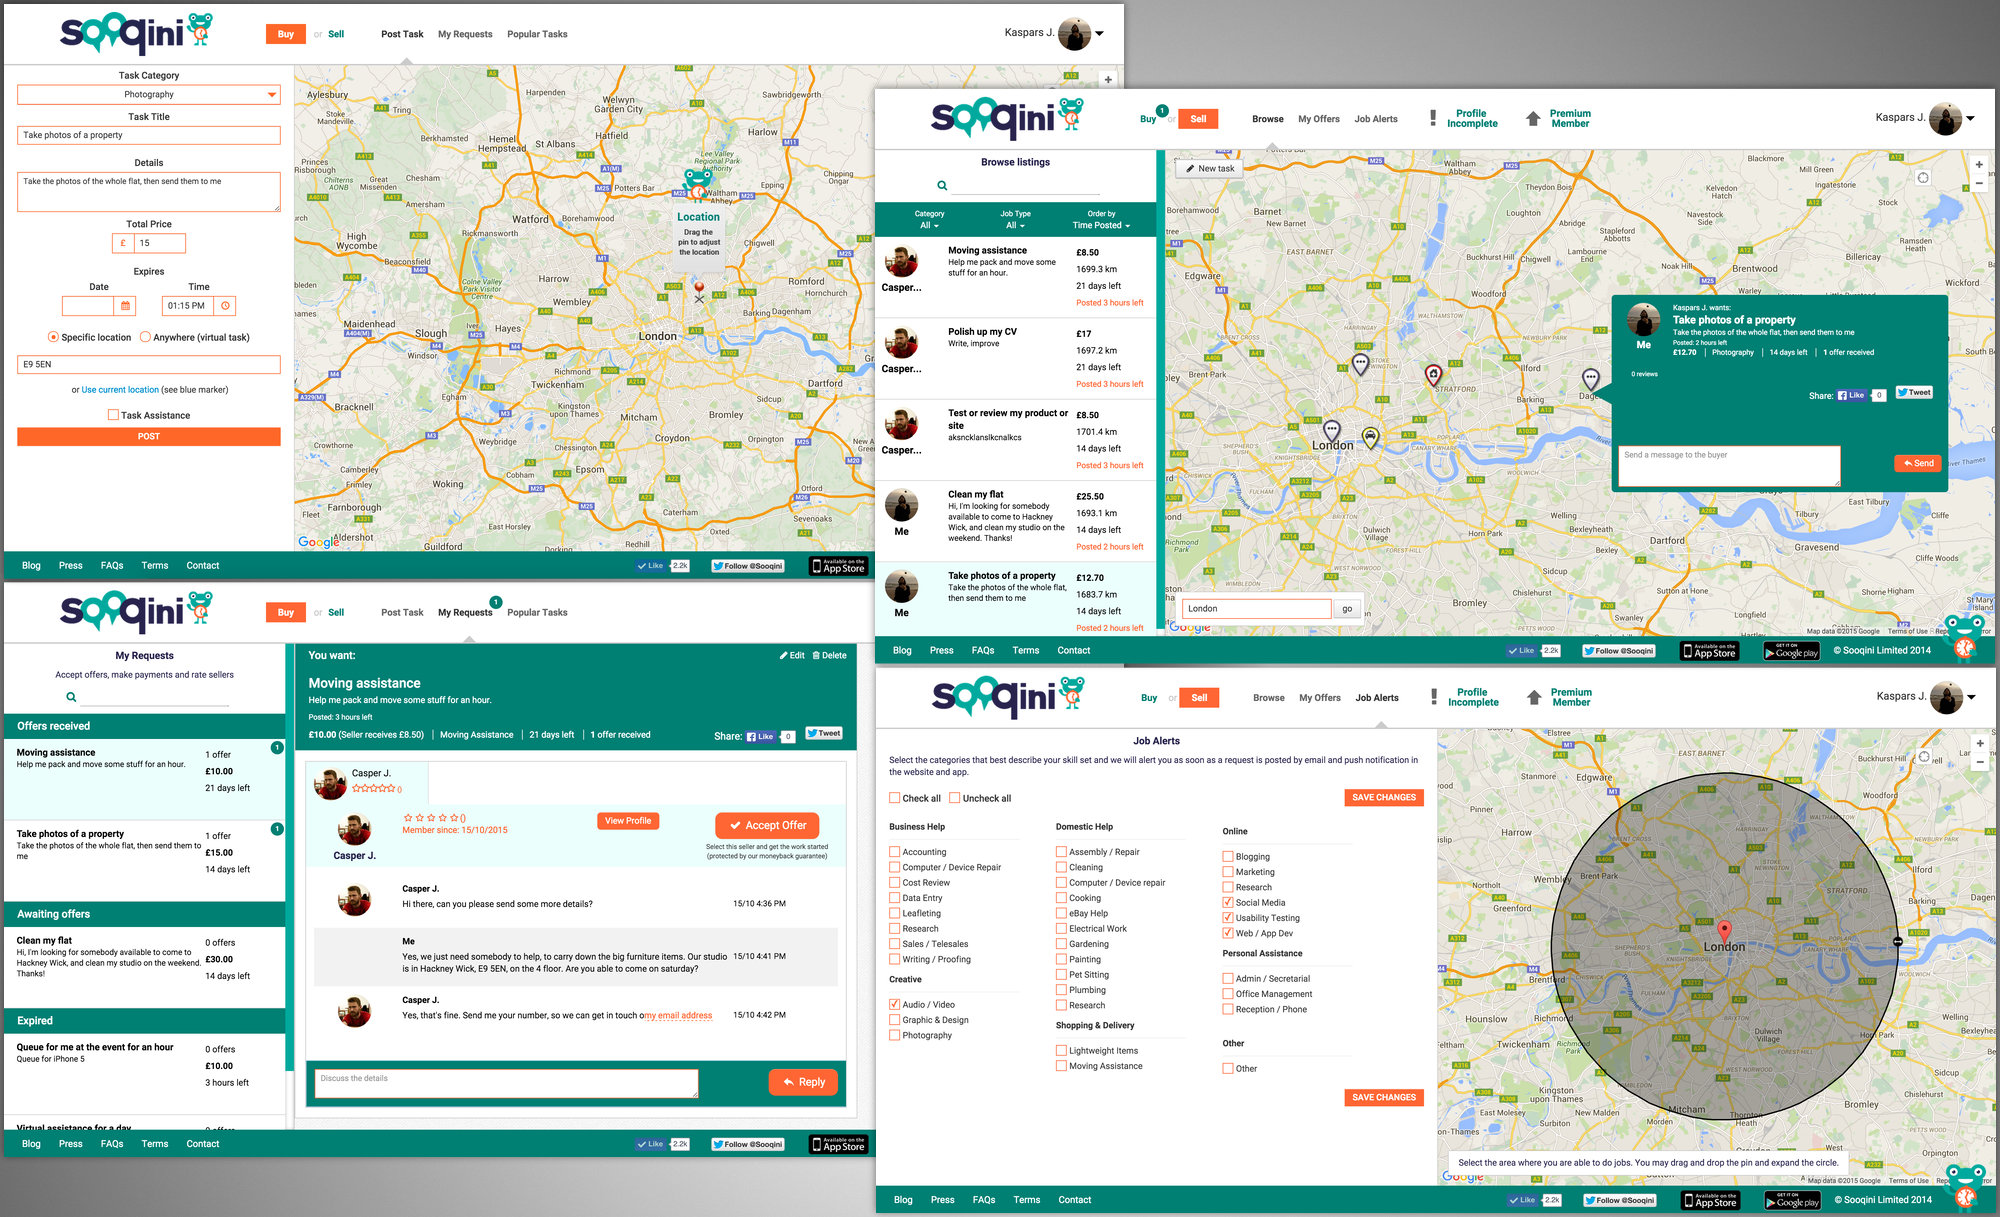2000x1217 pixels.
Task: Click the search magnifier under Browse listings
Action: click(x=941, y=186)
